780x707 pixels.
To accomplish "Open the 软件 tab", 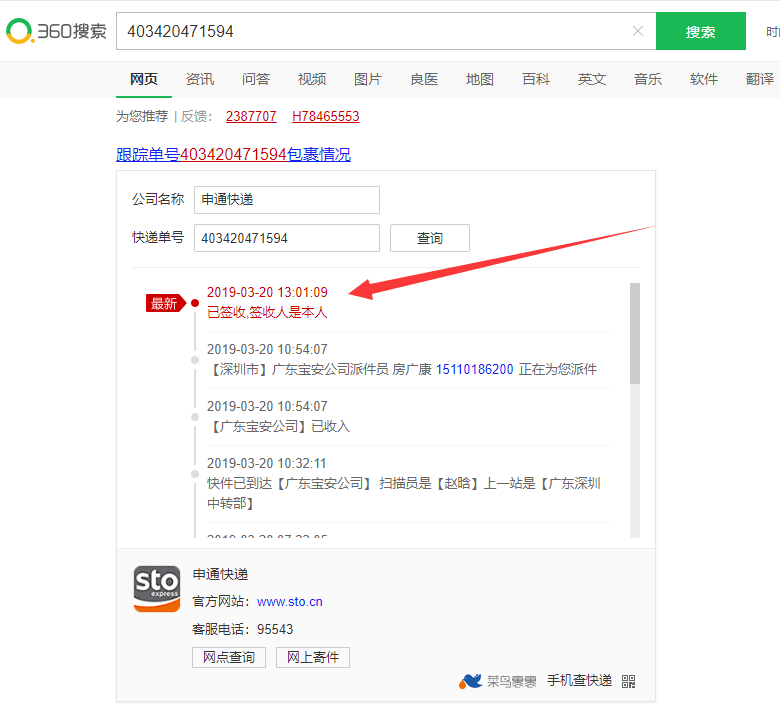I will (703, 79).
